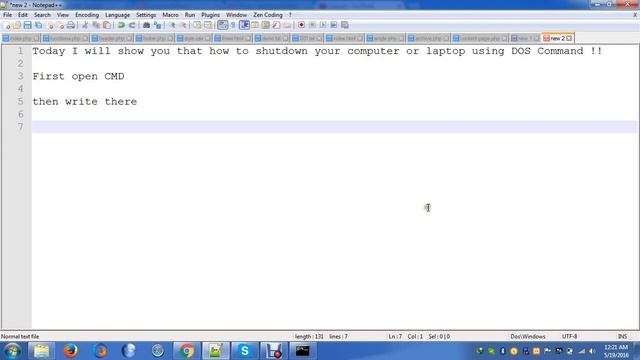Open File Explorer from the taskbar
This screenshot has width=640, height=360.
click(41, 351)
